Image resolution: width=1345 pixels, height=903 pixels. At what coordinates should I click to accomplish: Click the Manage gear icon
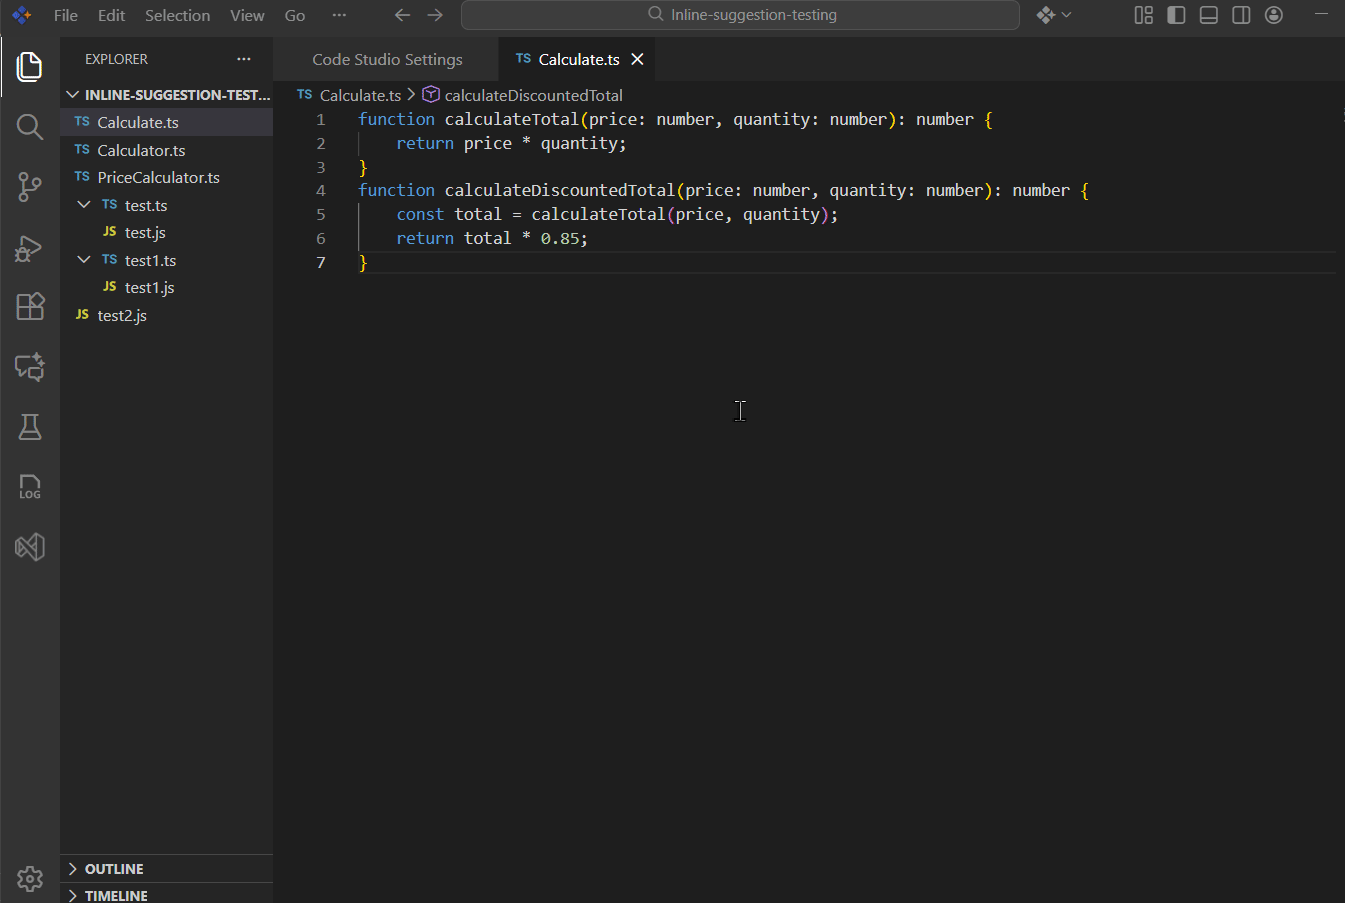(30, 878)
